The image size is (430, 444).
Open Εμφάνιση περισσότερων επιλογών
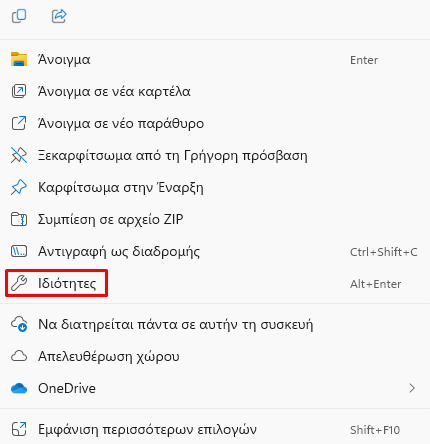215,429
